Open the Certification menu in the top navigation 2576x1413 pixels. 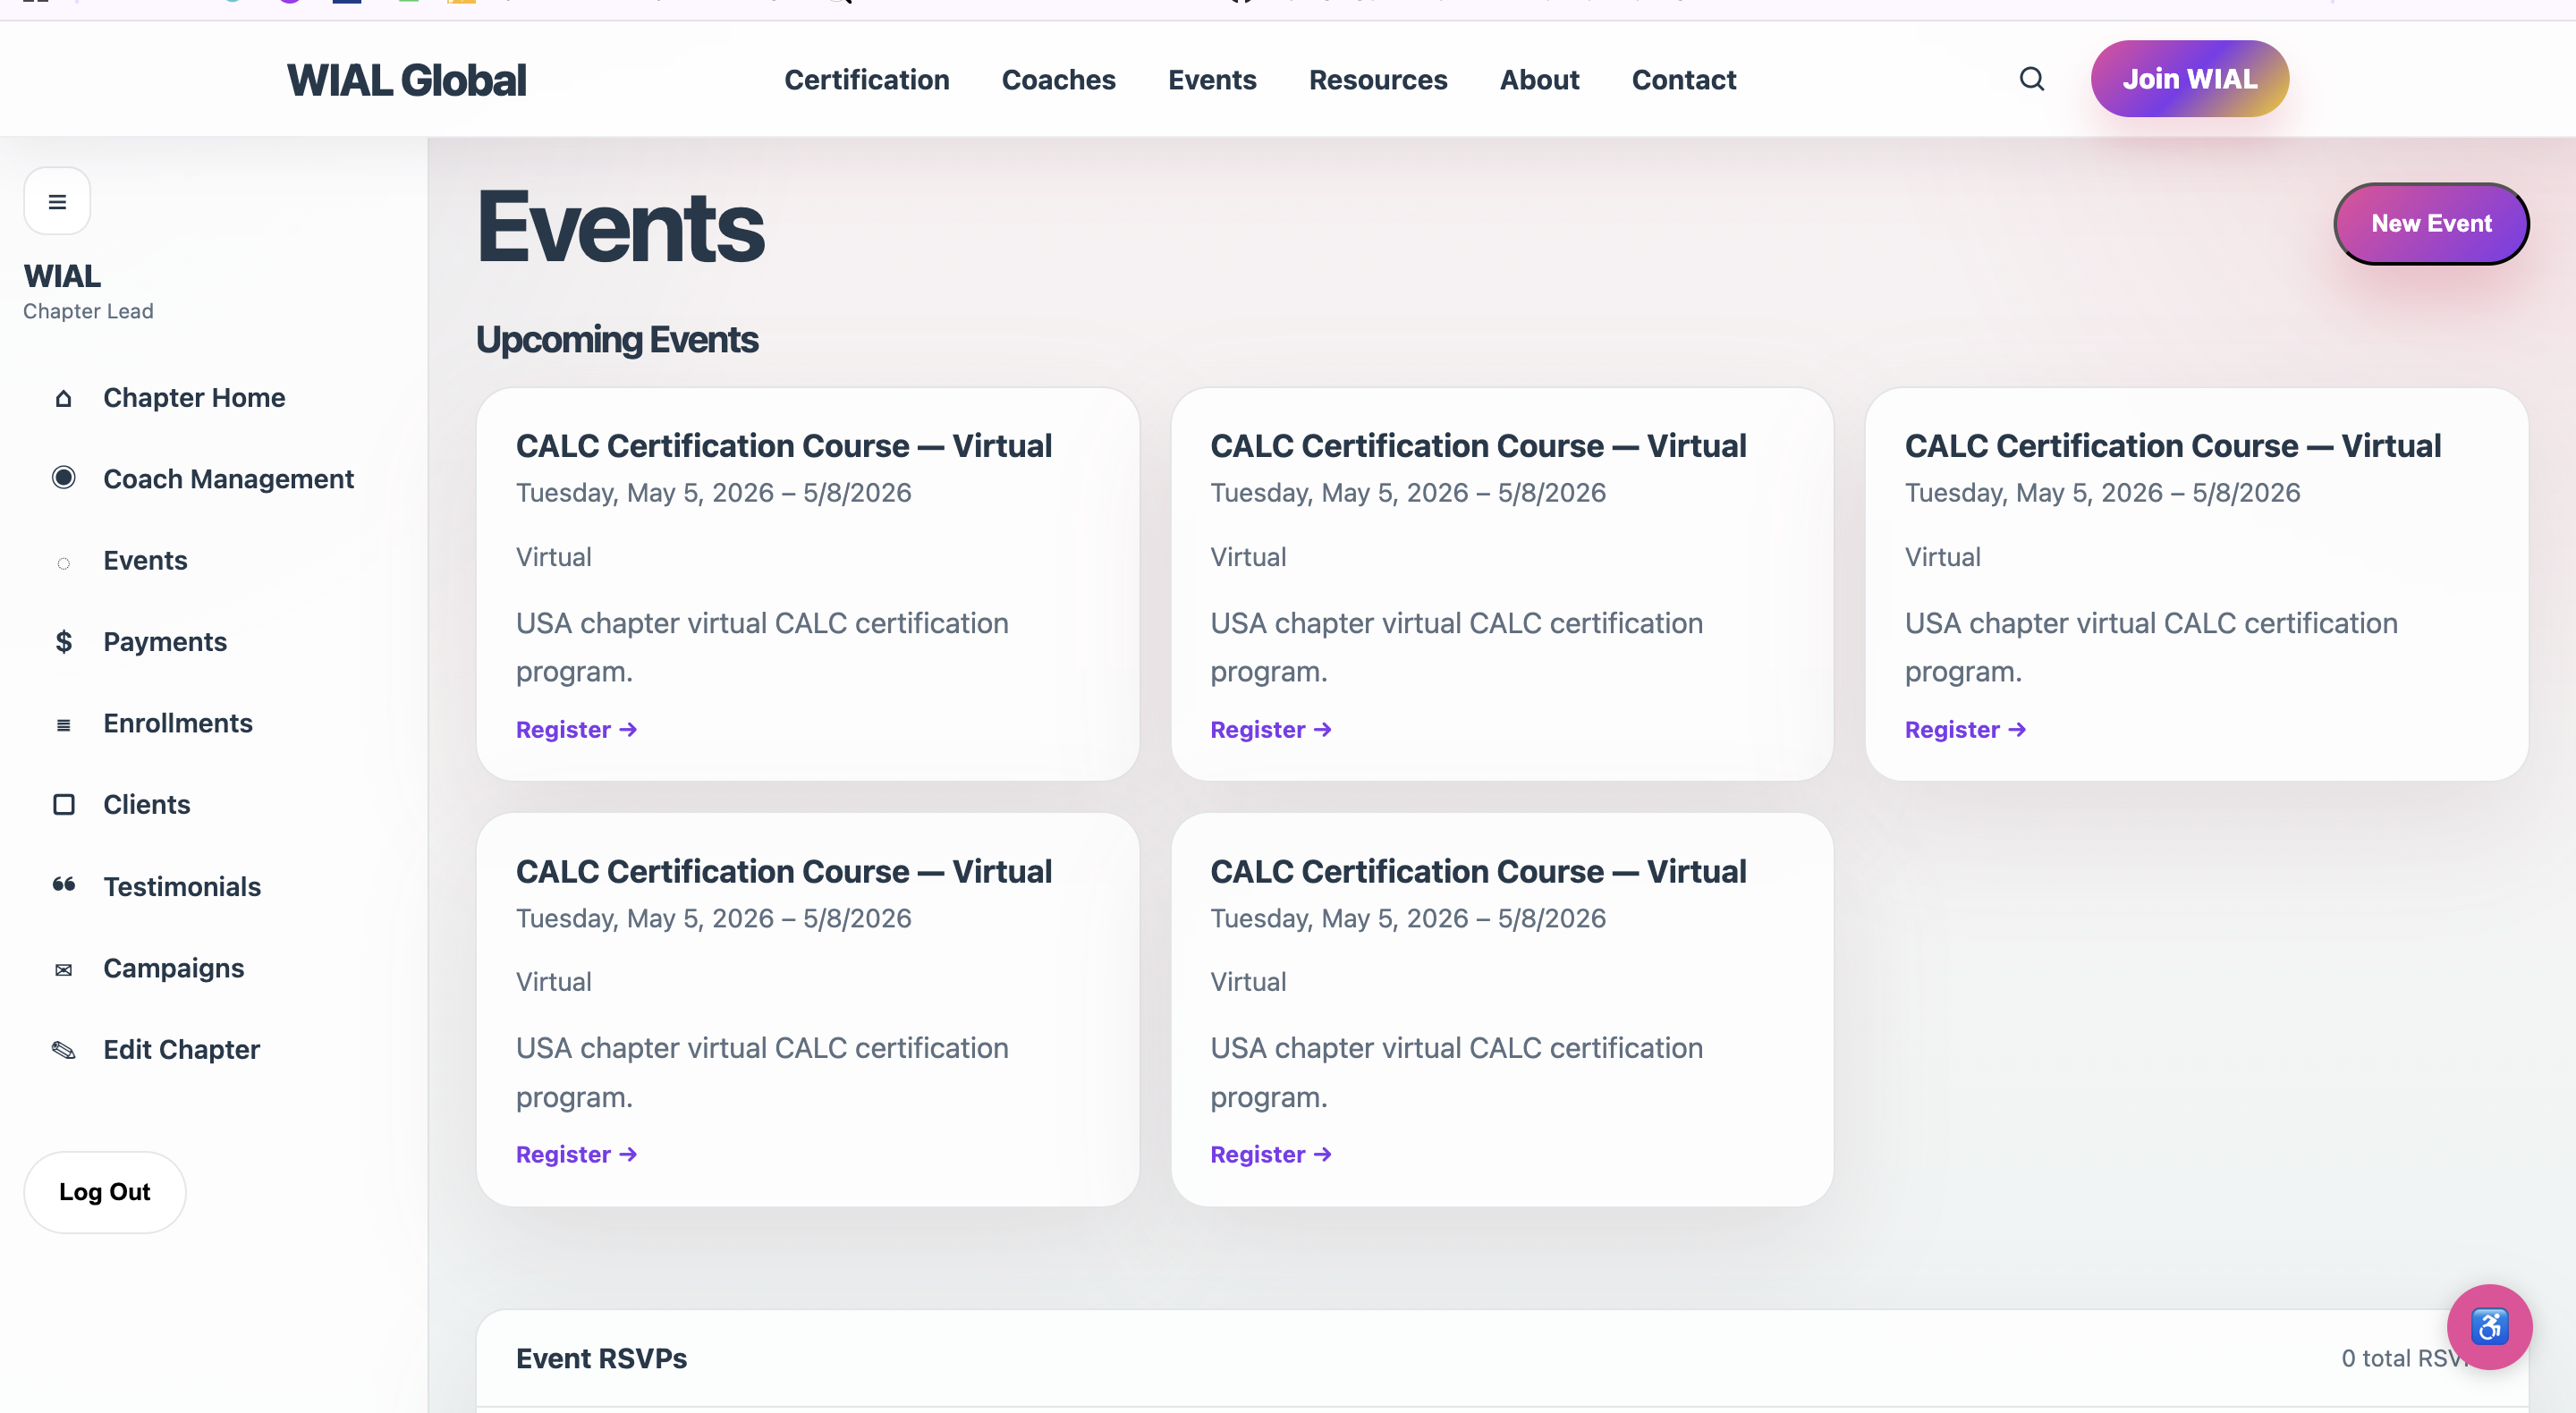click(866, 80)
